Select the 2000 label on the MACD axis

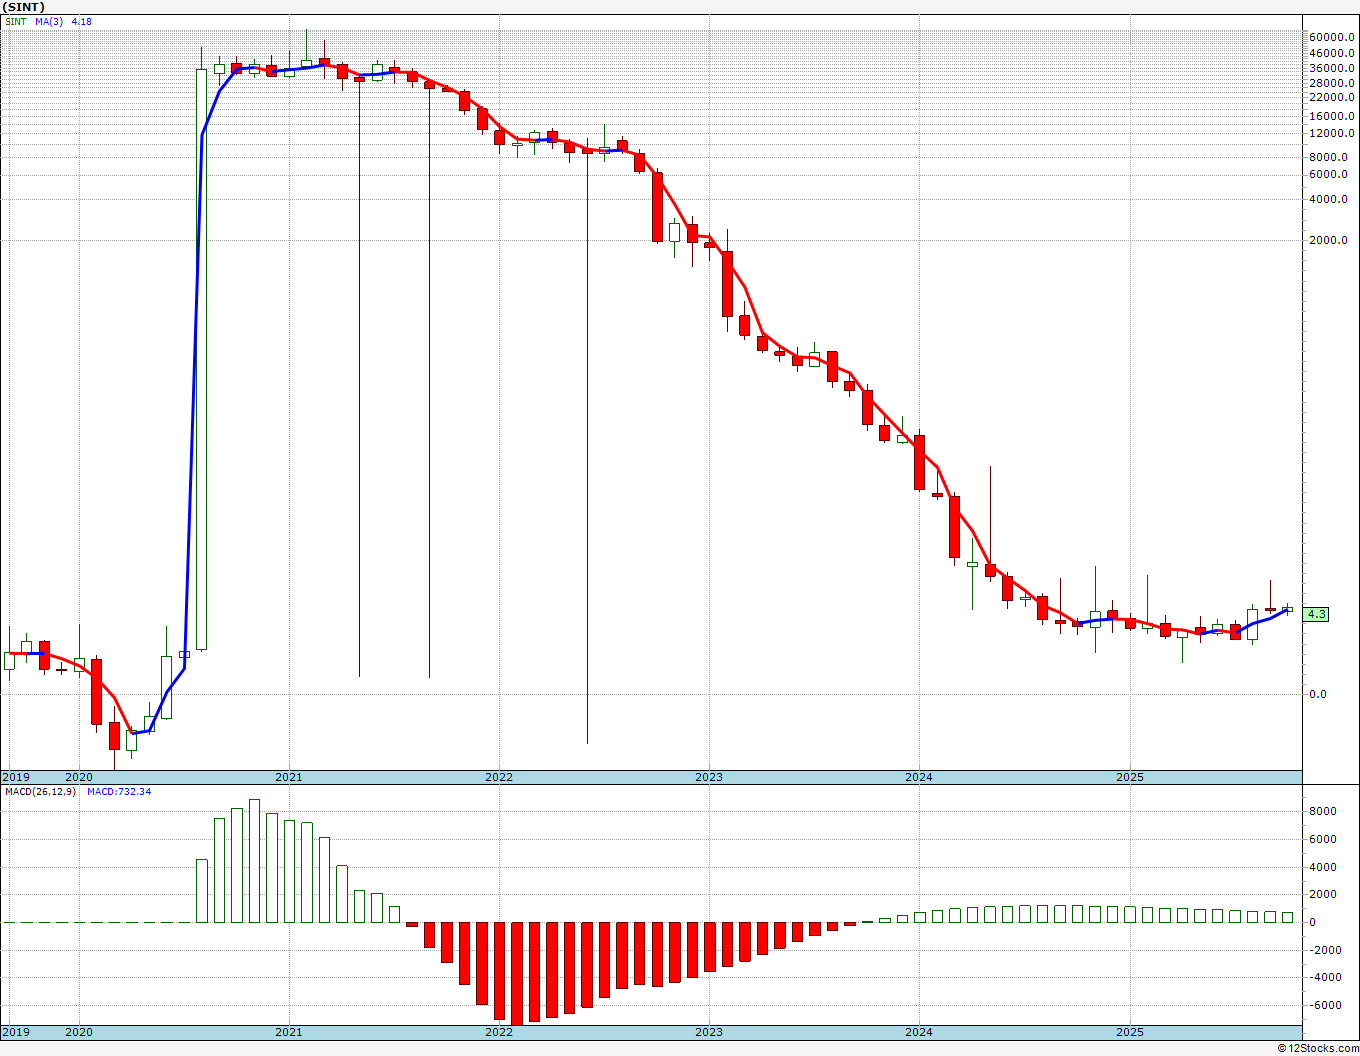pyautogui.click(x=1322, y=894)
